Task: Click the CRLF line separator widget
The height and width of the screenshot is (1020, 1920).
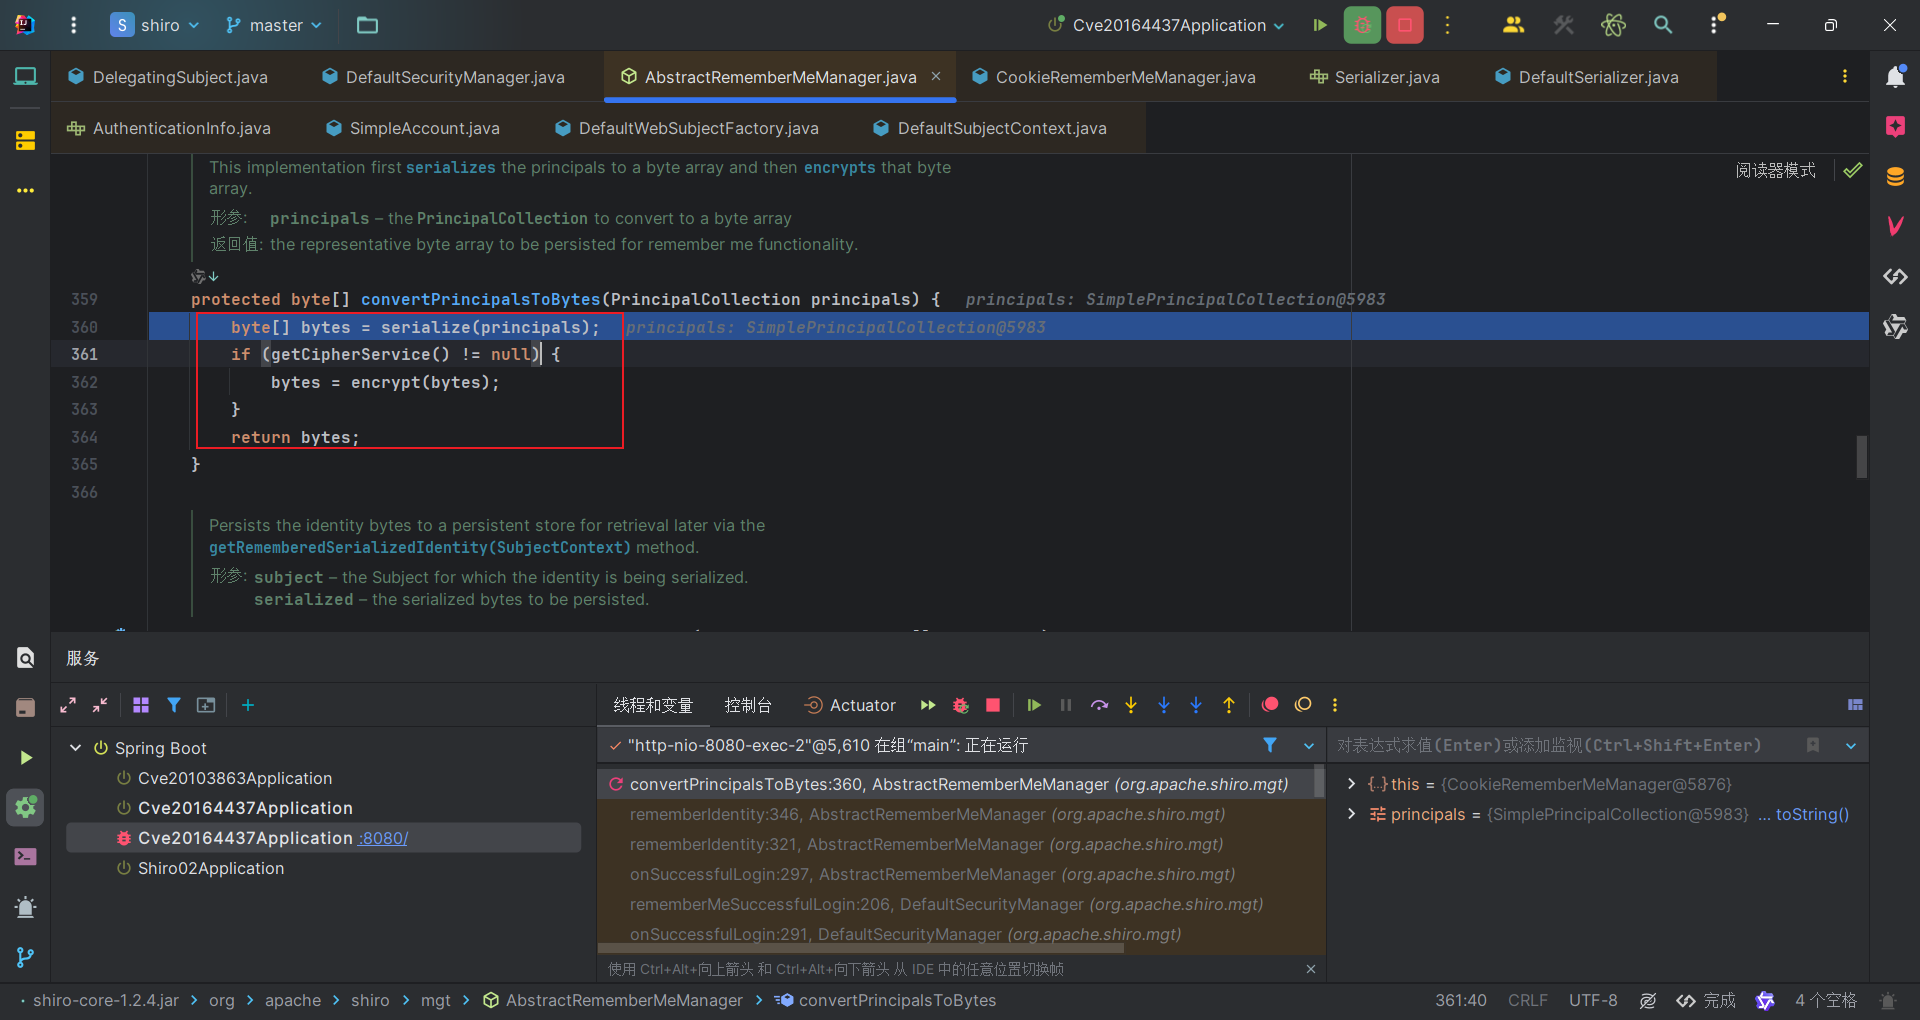Action: coord(1527,1000)
